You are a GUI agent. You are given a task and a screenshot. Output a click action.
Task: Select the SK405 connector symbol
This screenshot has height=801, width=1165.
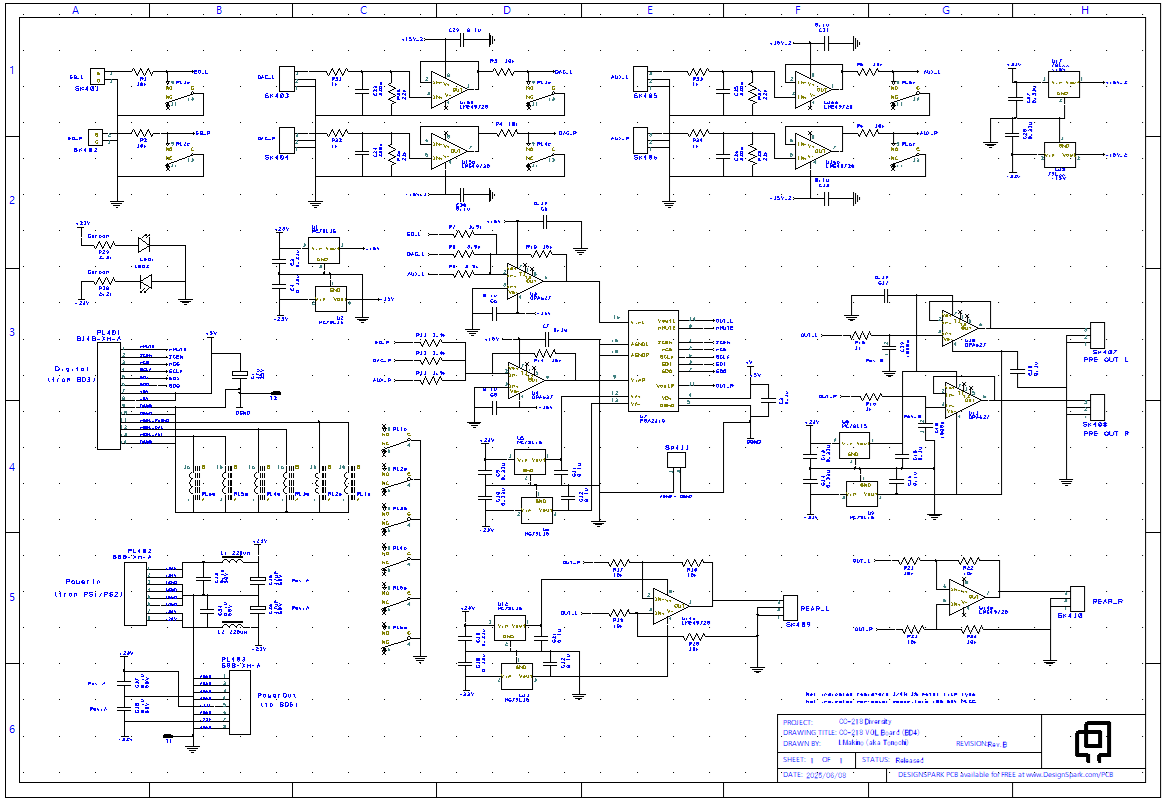640,79
